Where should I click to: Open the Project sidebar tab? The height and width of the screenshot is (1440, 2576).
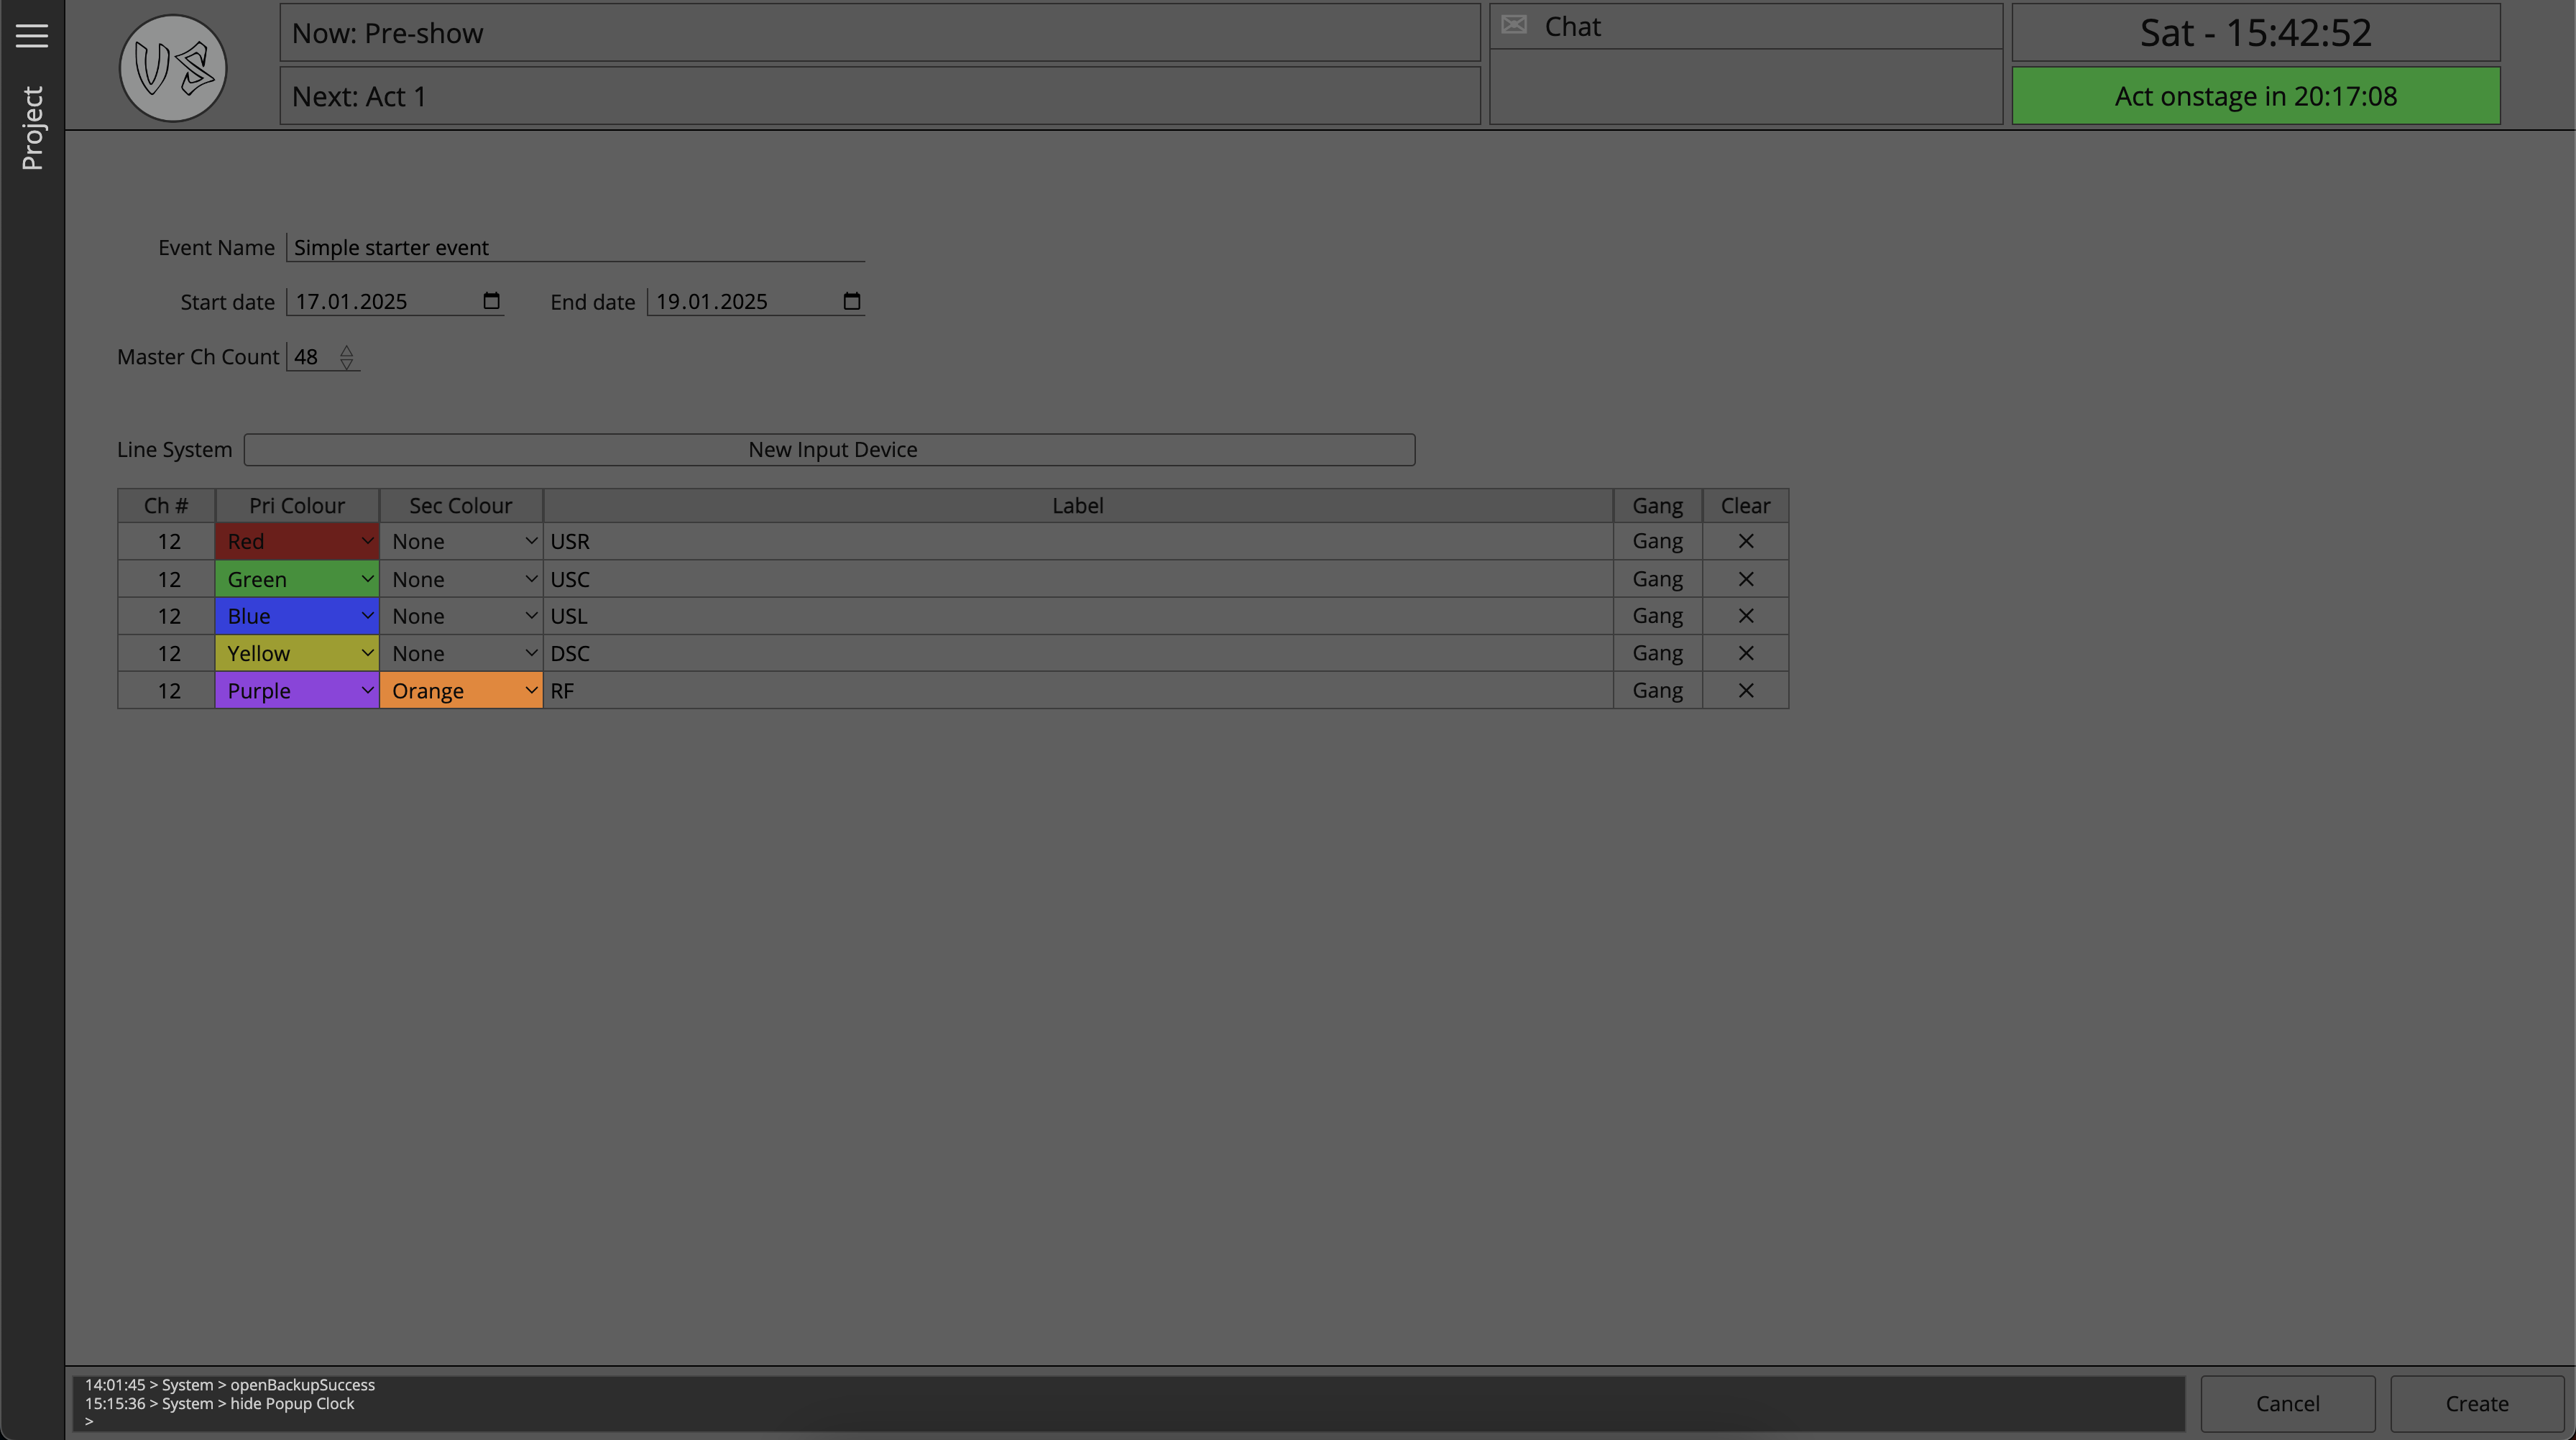click(32, 128)
